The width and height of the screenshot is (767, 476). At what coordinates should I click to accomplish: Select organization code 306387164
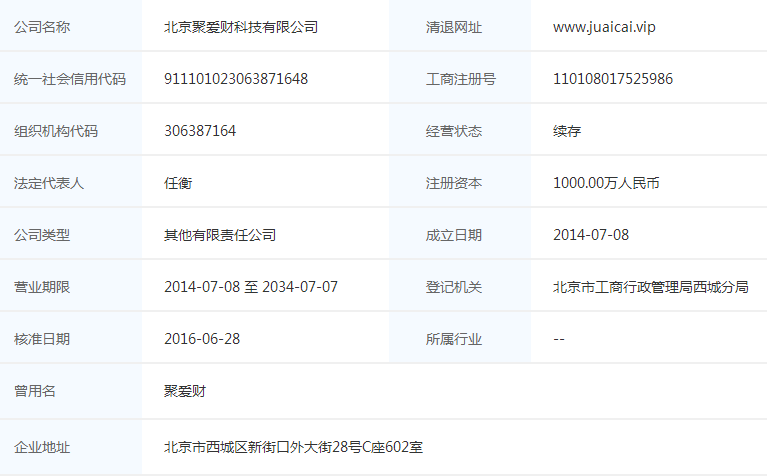pos(200,131)
